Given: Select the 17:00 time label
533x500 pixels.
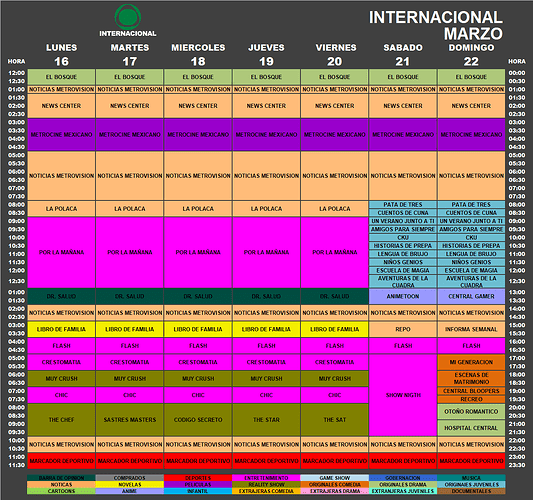Looking at the screenshot, I should tap(517, 358).
